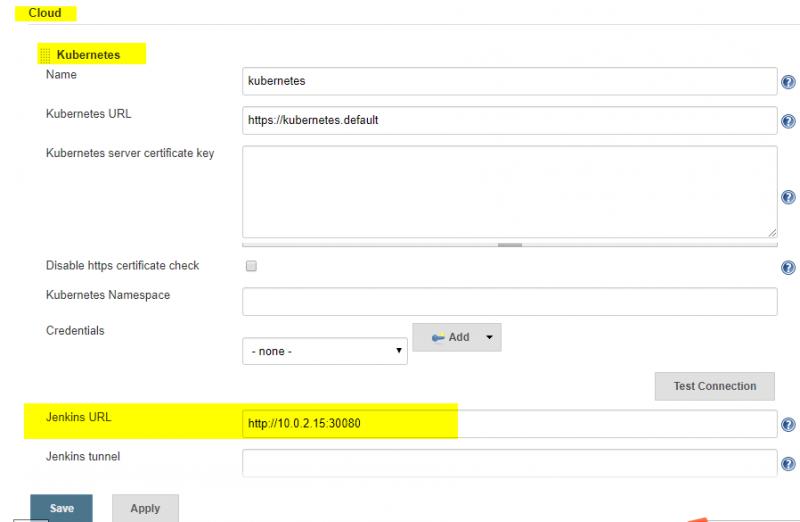Viewport: 800px width, 522px height.
Task: Focus the Kubernetes URL input field
Action: (509, 120)
